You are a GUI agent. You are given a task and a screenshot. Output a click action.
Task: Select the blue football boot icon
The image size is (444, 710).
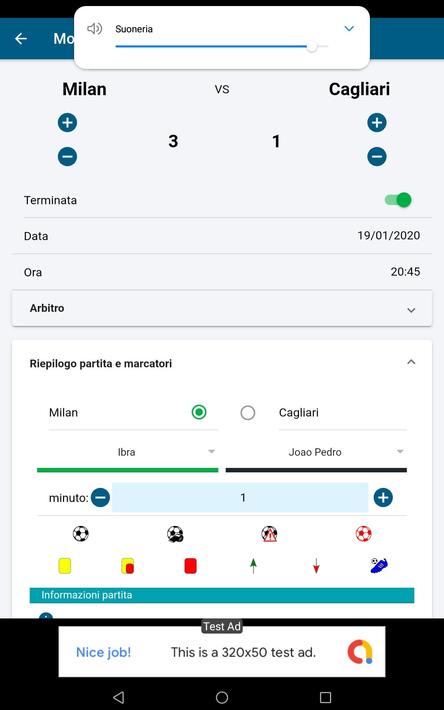click(379, 566)
